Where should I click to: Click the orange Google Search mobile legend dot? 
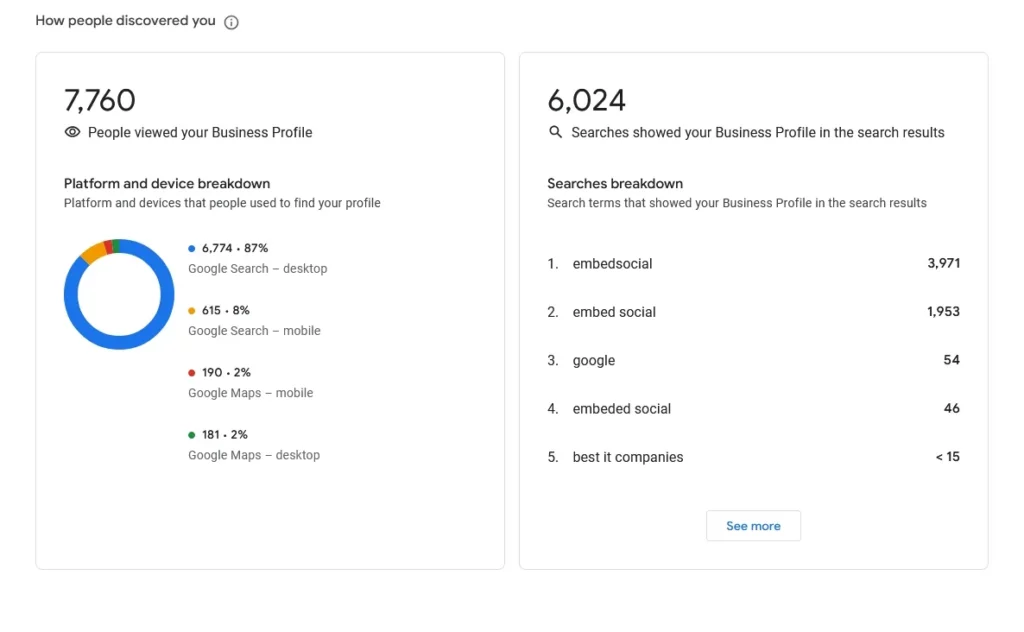[x=192, y=311]
